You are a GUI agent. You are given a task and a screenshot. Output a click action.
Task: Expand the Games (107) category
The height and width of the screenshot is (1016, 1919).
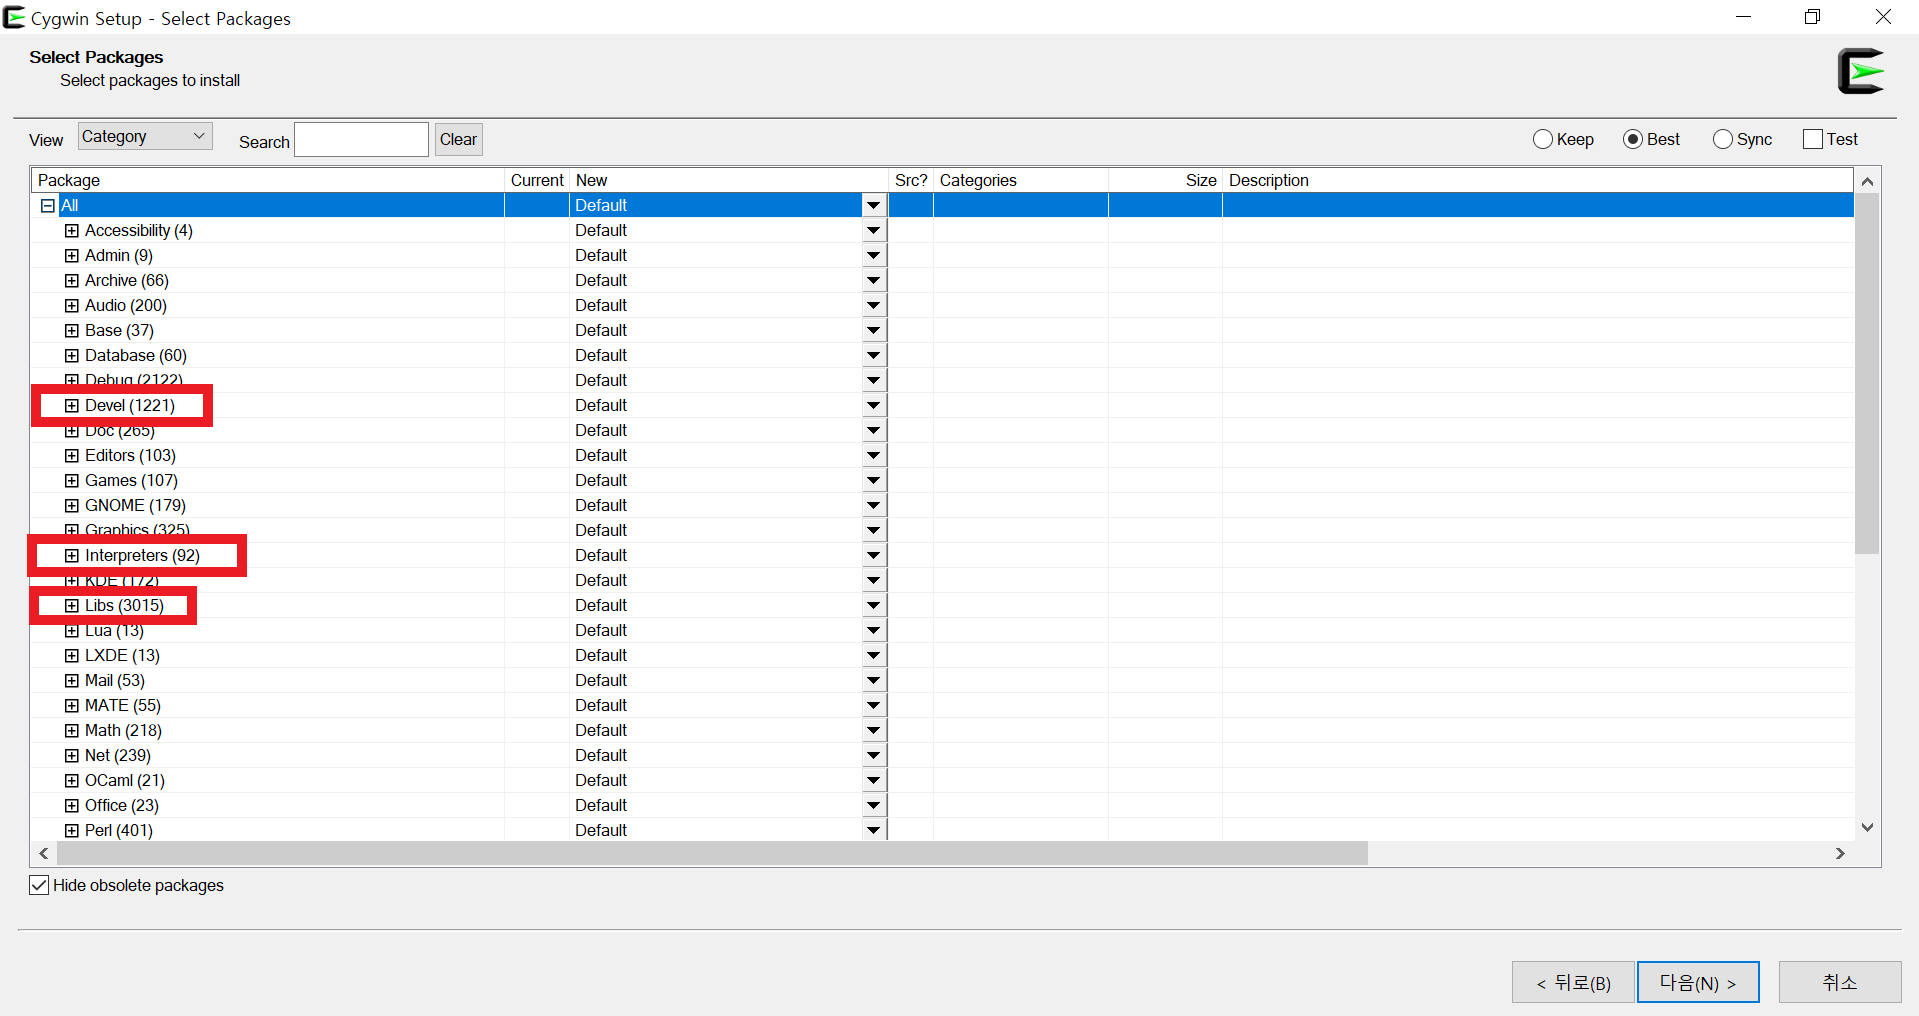click(x=72, y=481)
